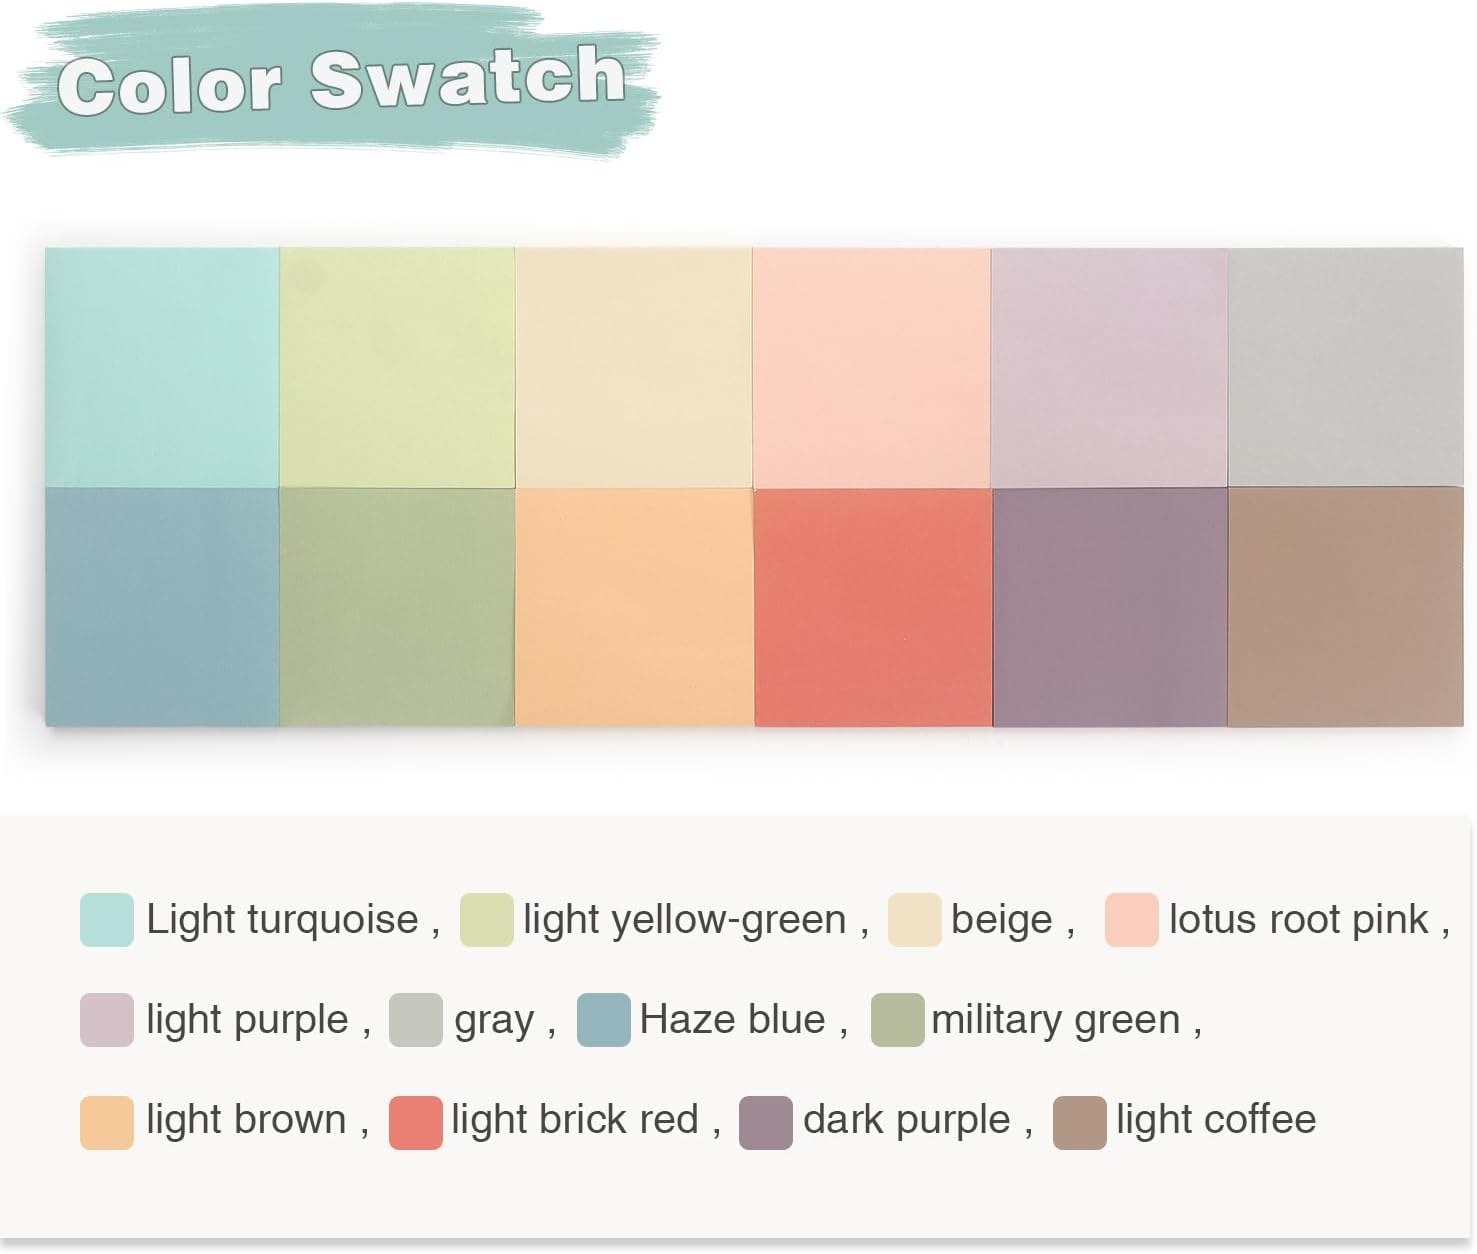Click the large light yellow-green sticky note

[397, 367]
